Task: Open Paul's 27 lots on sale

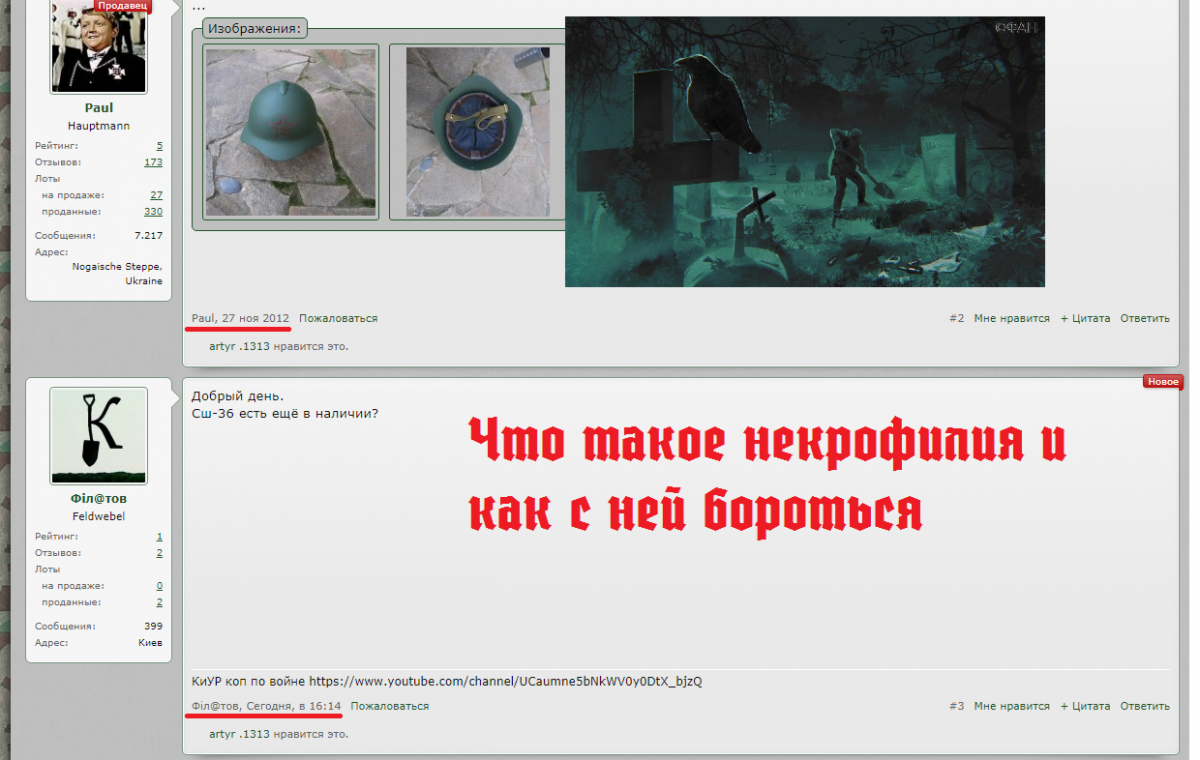Action: click(156, 195)
